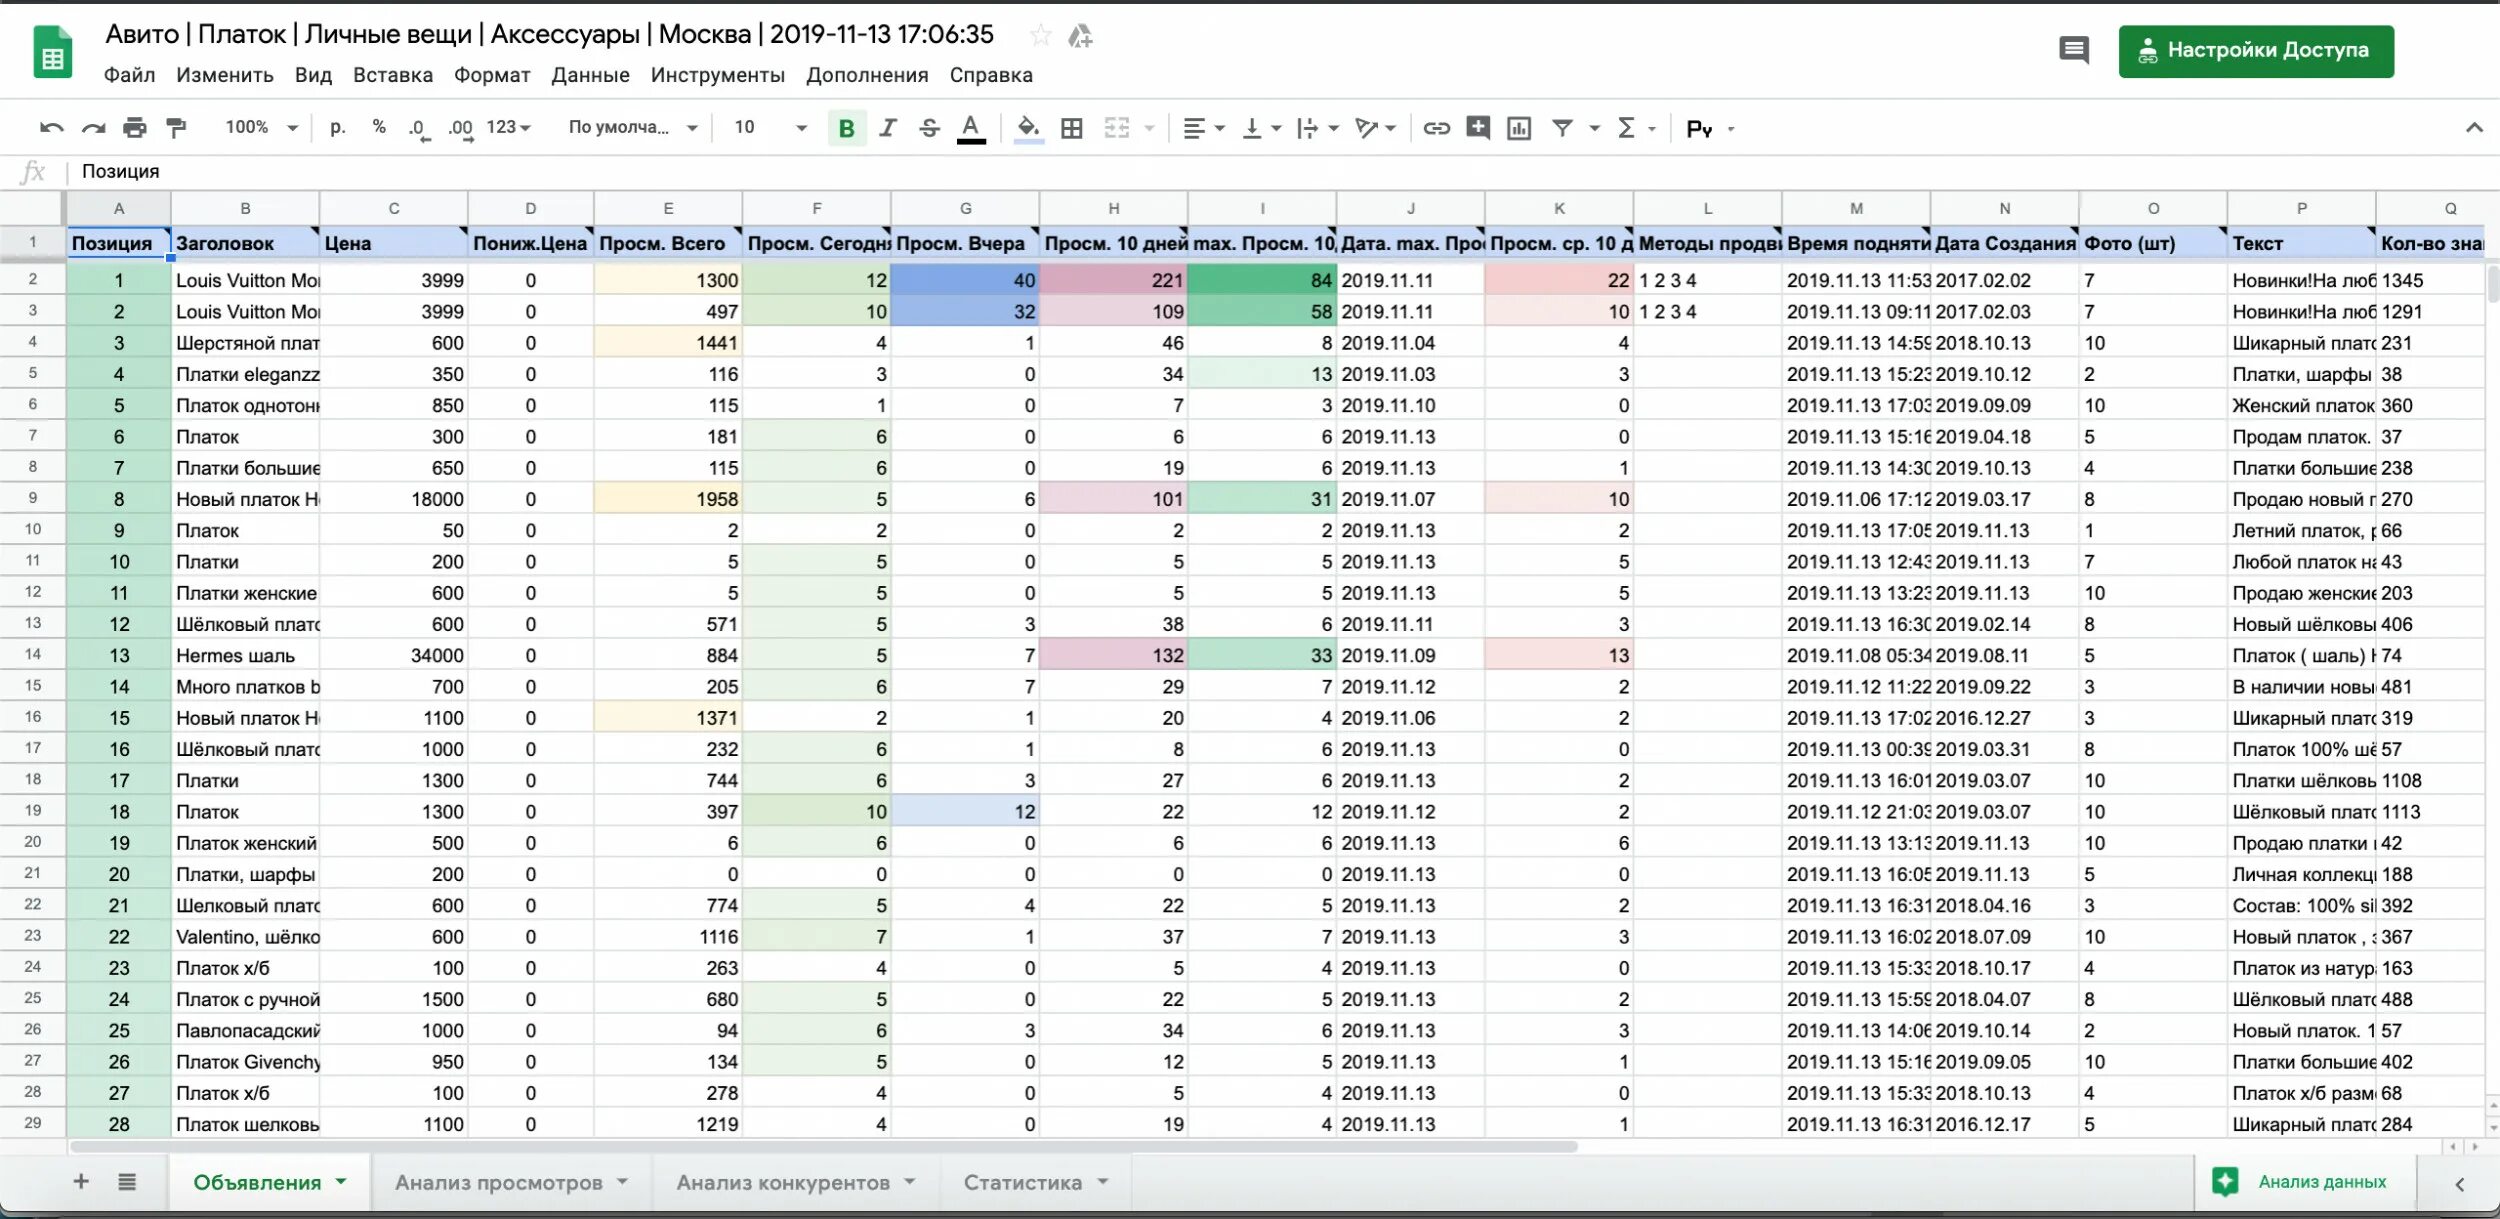
Task: Select the paint format roller icon
Action: coord(176,128)
